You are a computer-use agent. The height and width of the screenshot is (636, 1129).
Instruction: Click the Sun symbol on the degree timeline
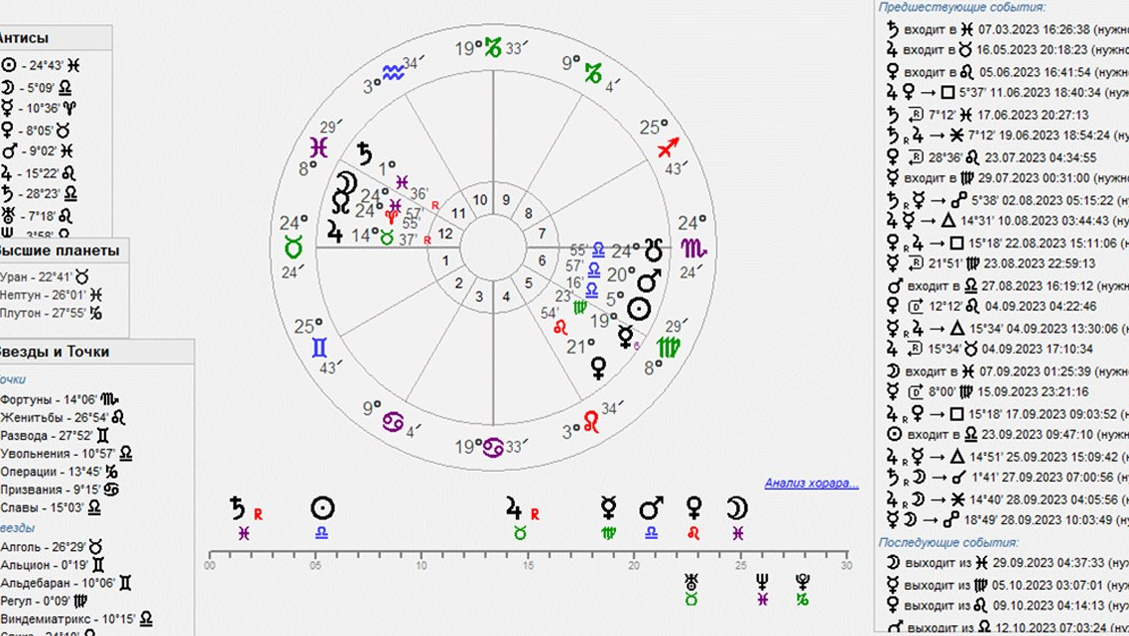click(x=322, y=508)
